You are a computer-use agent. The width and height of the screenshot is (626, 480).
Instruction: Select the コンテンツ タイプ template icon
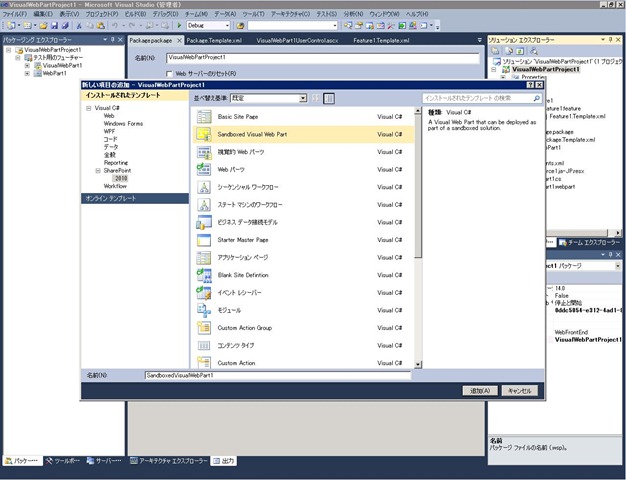204,345
